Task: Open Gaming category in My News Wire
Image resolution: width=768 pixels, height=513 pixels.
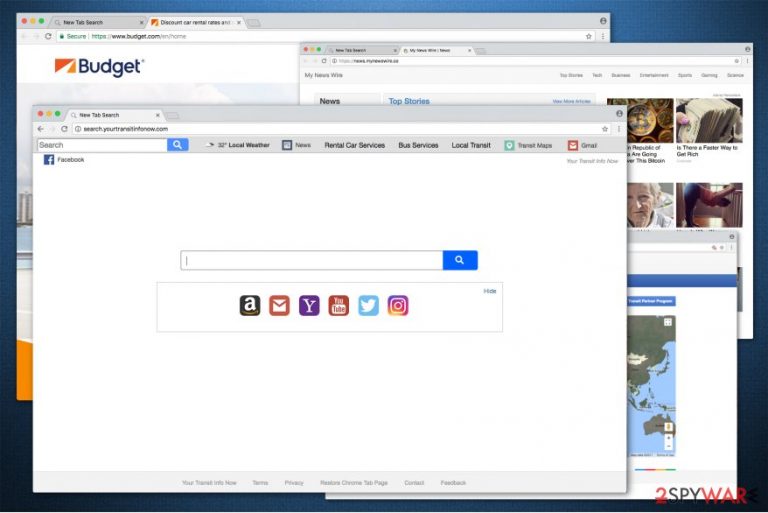Action: 709,75
